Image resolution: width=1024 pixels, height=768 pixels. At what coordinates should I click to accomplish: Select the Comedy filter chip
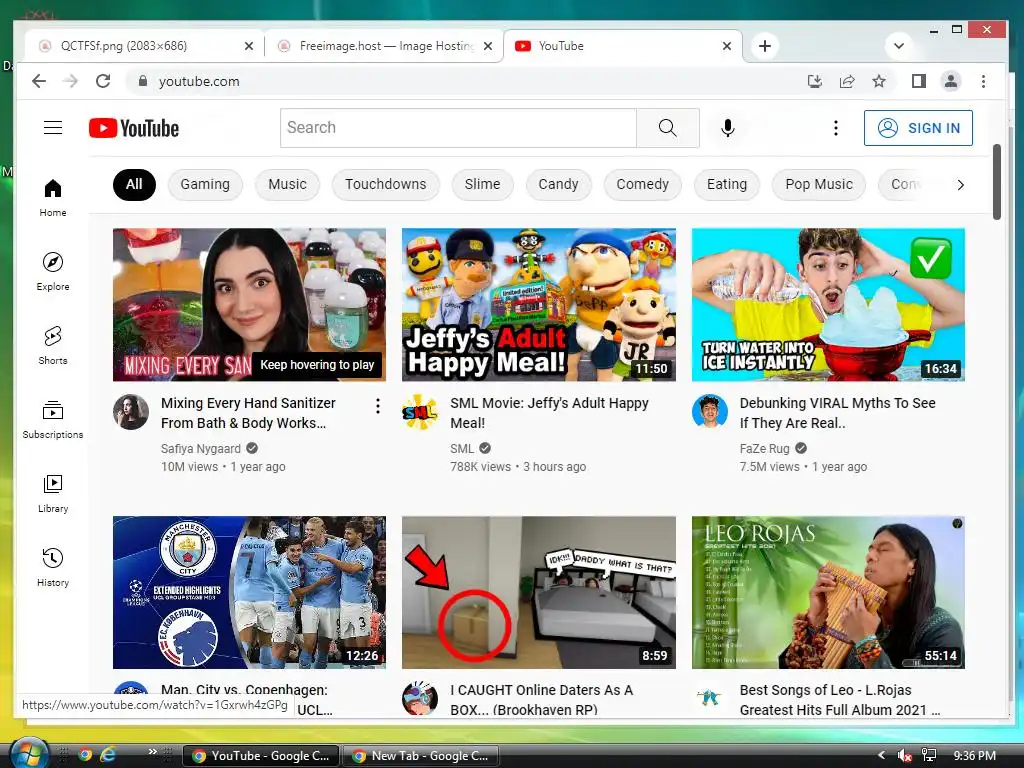[643, 184]
